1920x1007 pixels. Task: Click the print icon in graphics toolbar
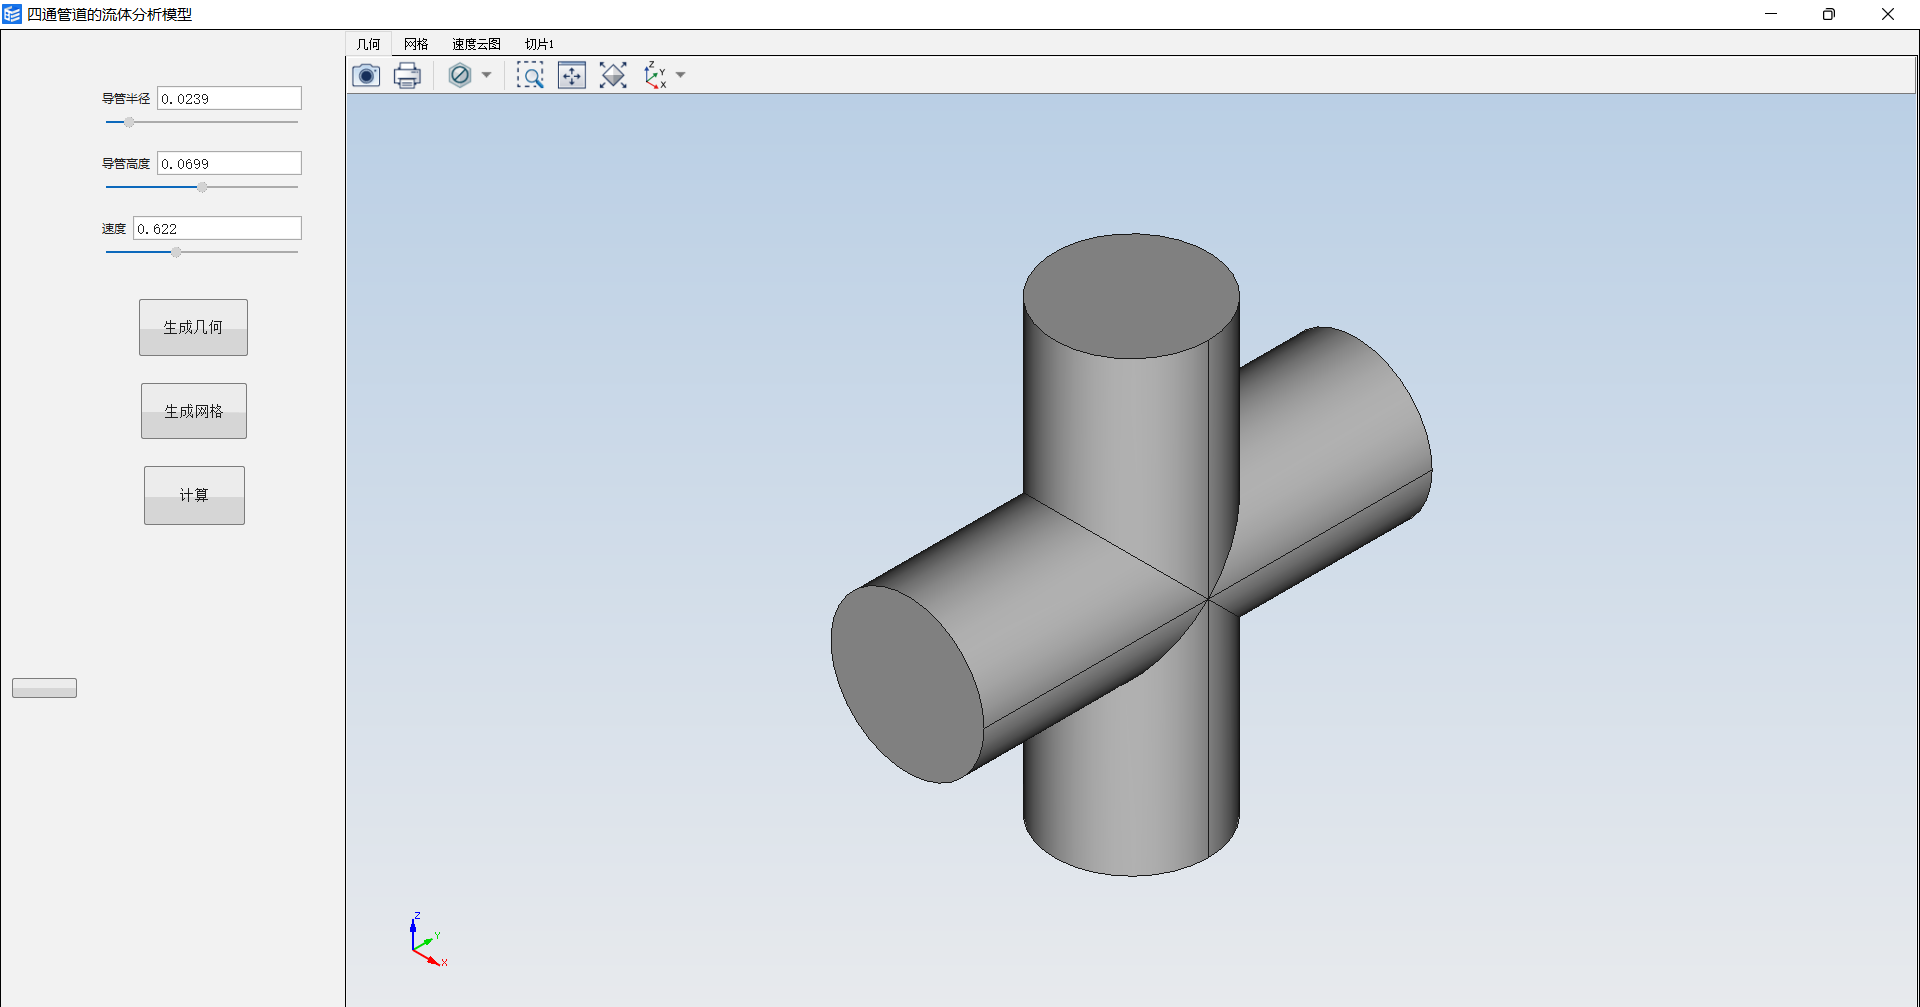[x=407, y=75]
